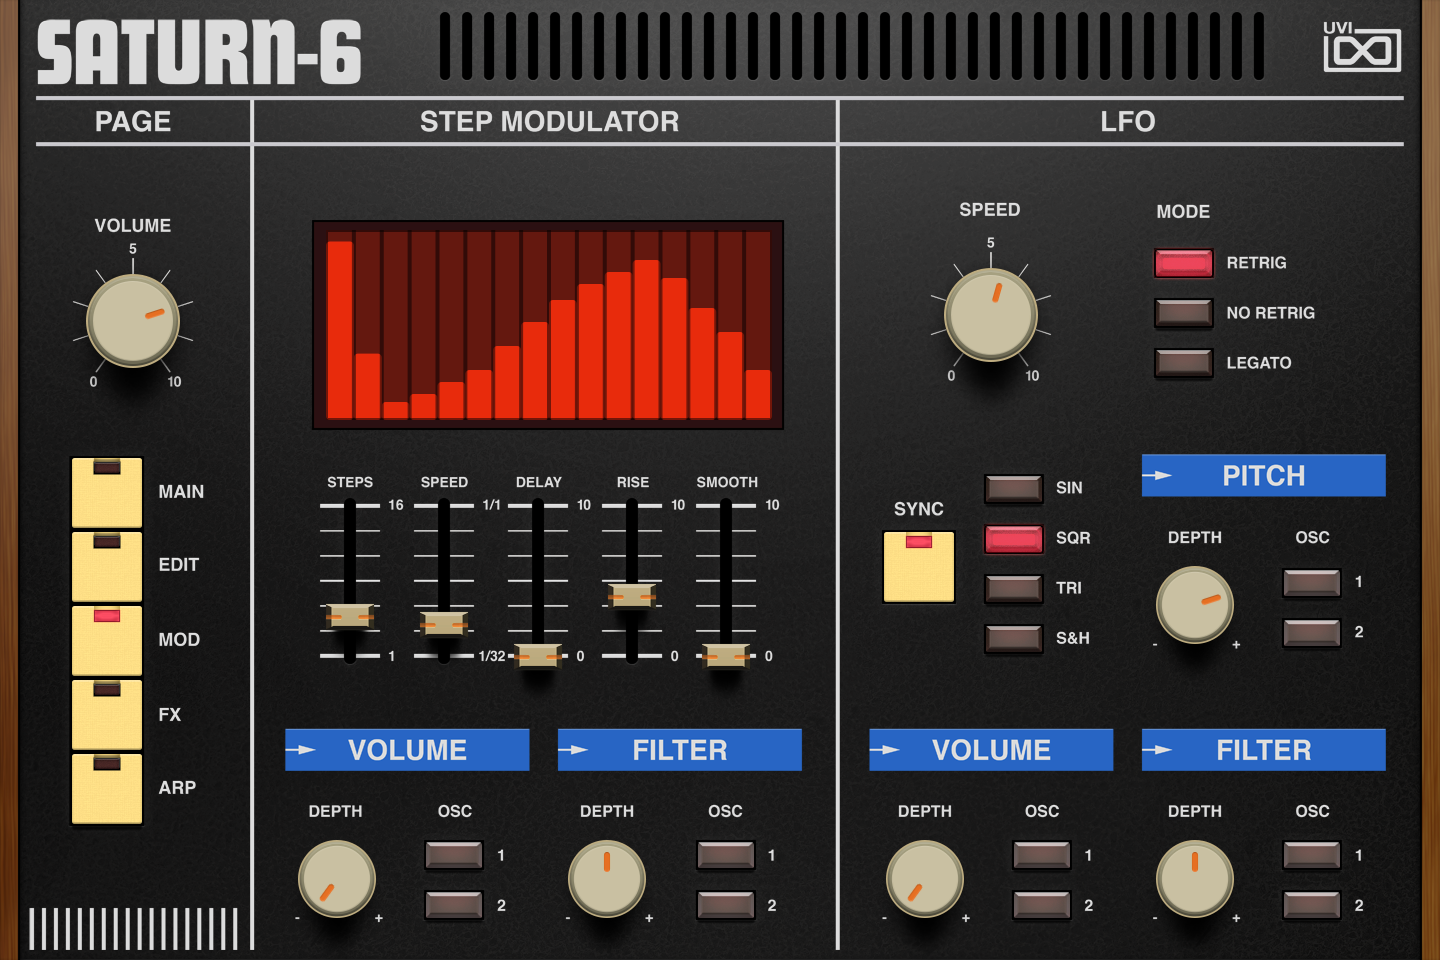This screenshot has width=1440, height=960.
Task: Click the Step Modulator volume DEPTH knob
Action: click(x=337, y=879)
